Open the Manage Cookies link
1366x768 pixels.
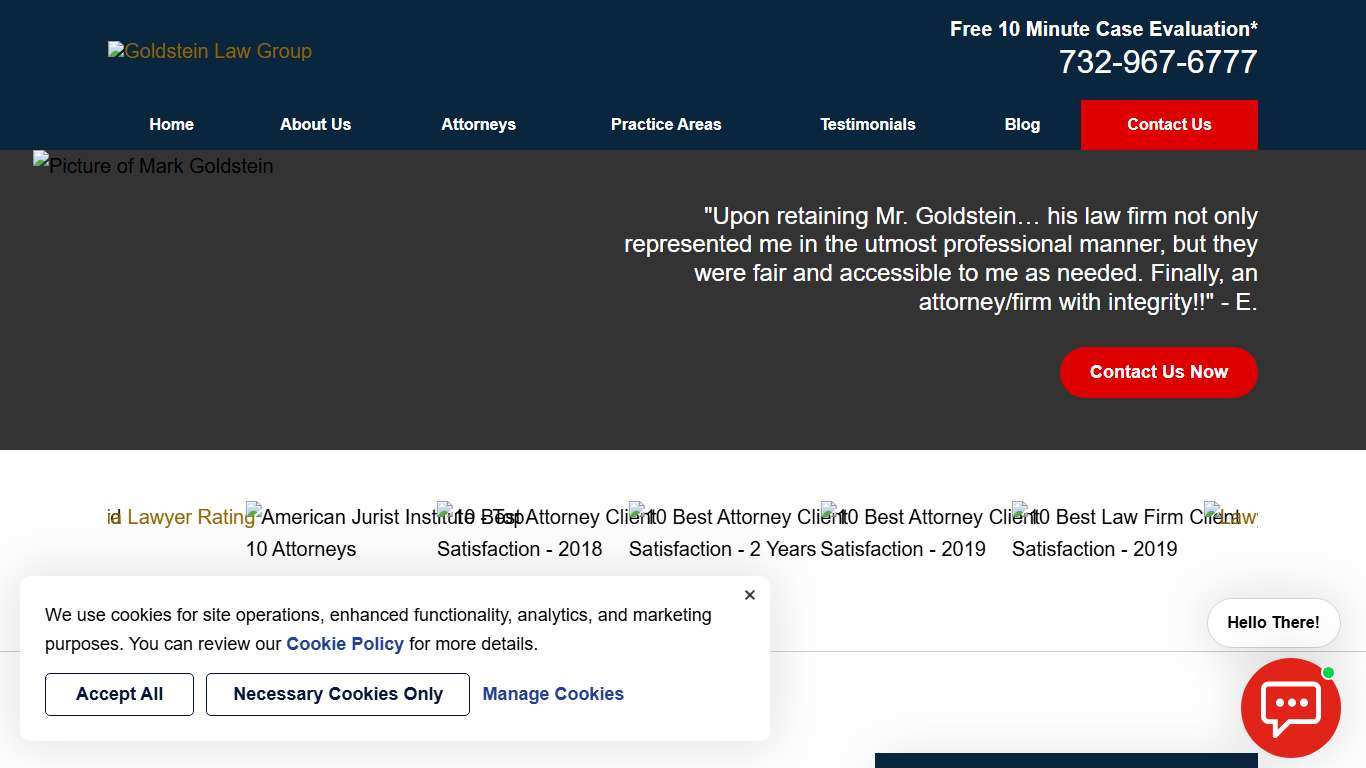(553, 694)
